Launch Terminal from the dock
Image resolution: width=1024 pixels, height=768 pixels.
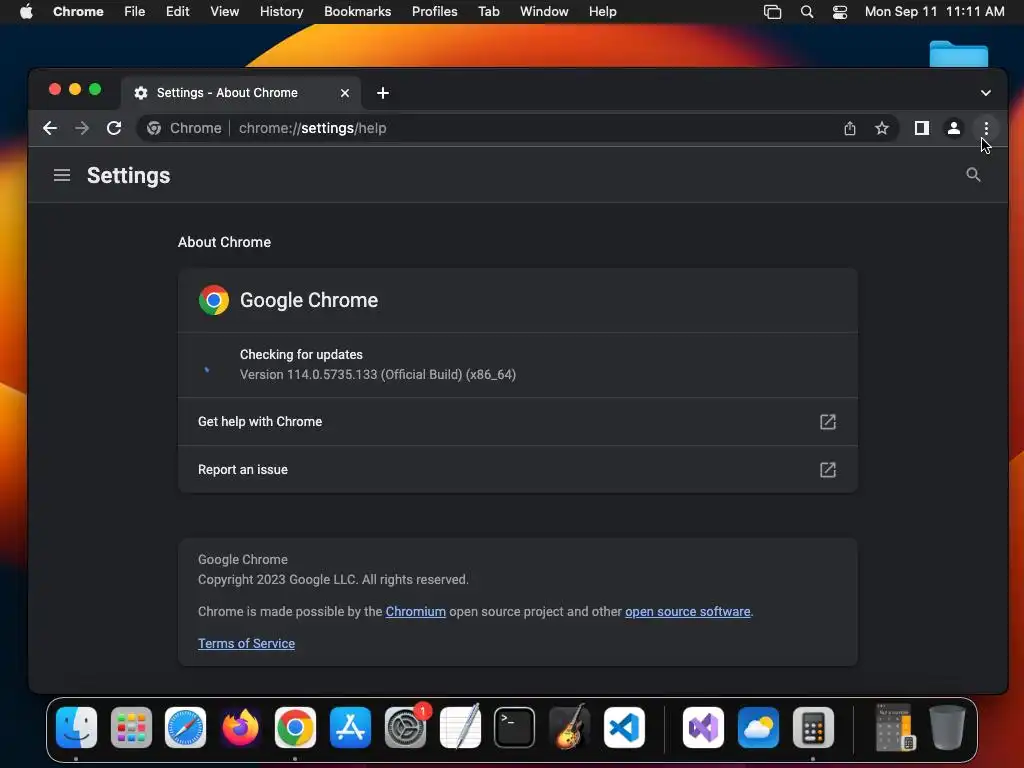tap(515, 728)
